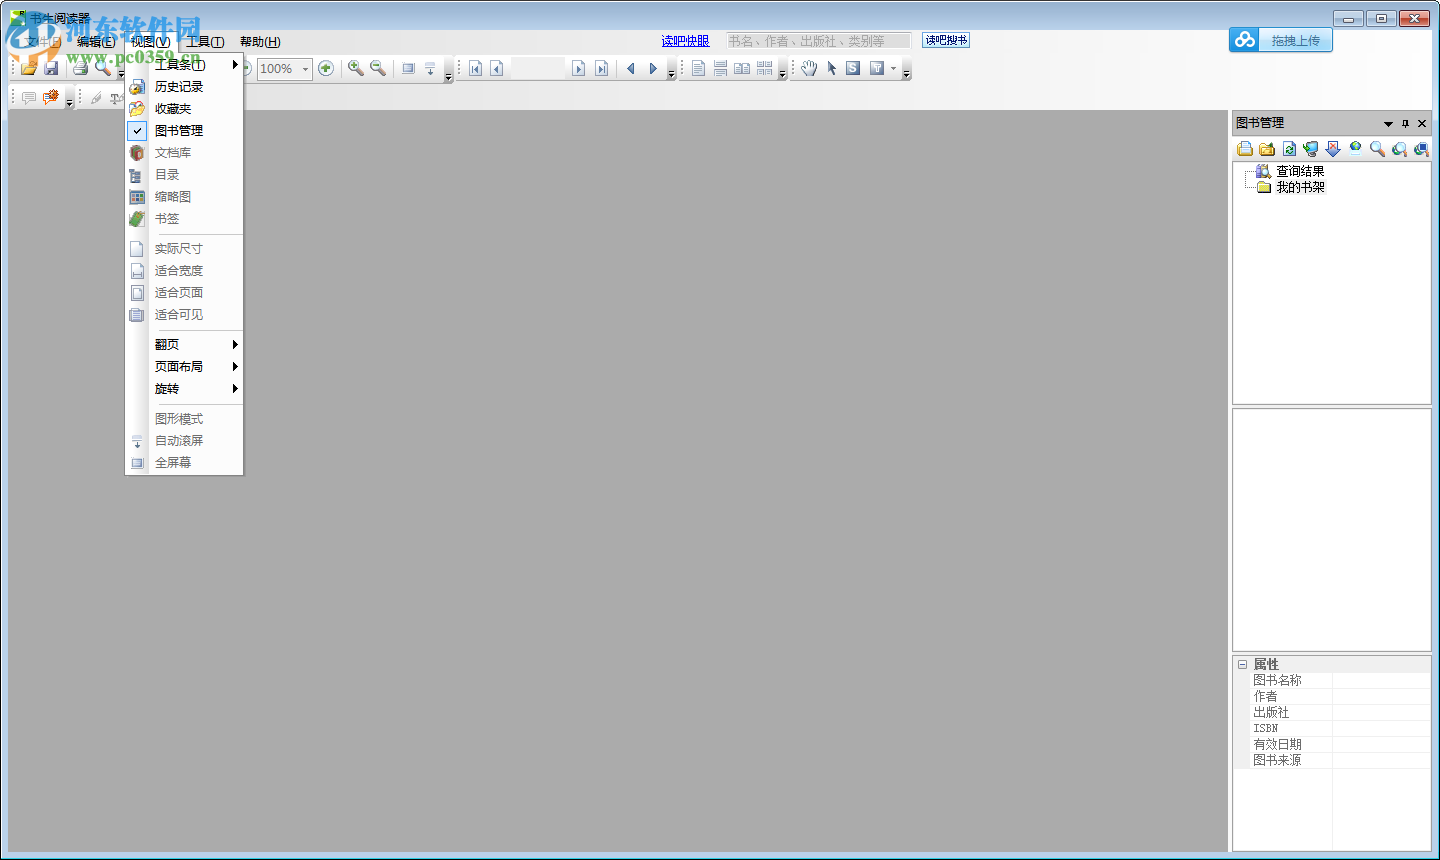Click the plain magnifier search icon in 图书管理

coord(1377,149)
